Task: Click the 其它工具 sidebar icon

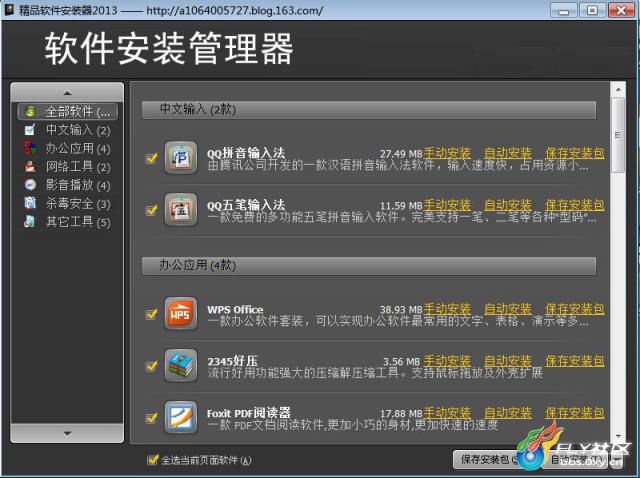Action: click(30, 222)
